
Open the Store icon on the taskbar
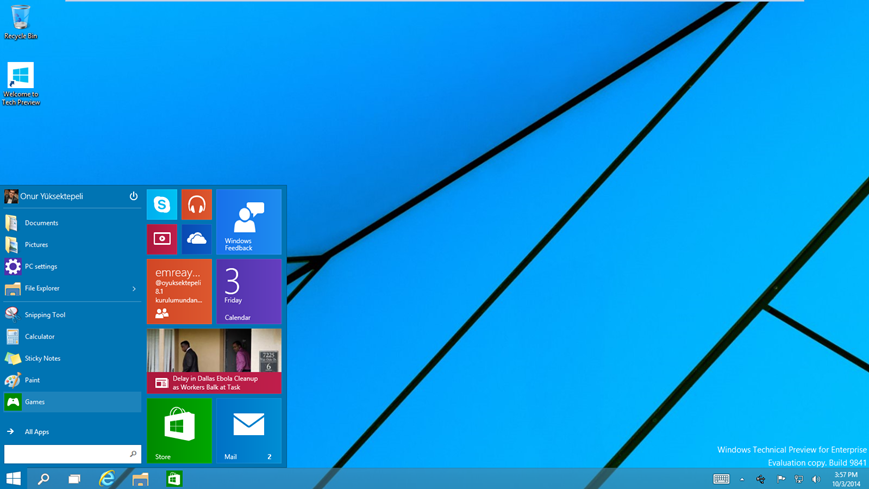click(174, 479)
